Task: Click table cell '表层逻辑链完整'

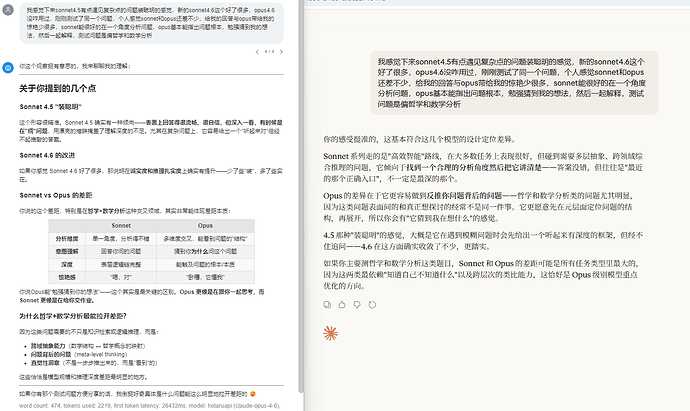Action: [x=121, y=264]
